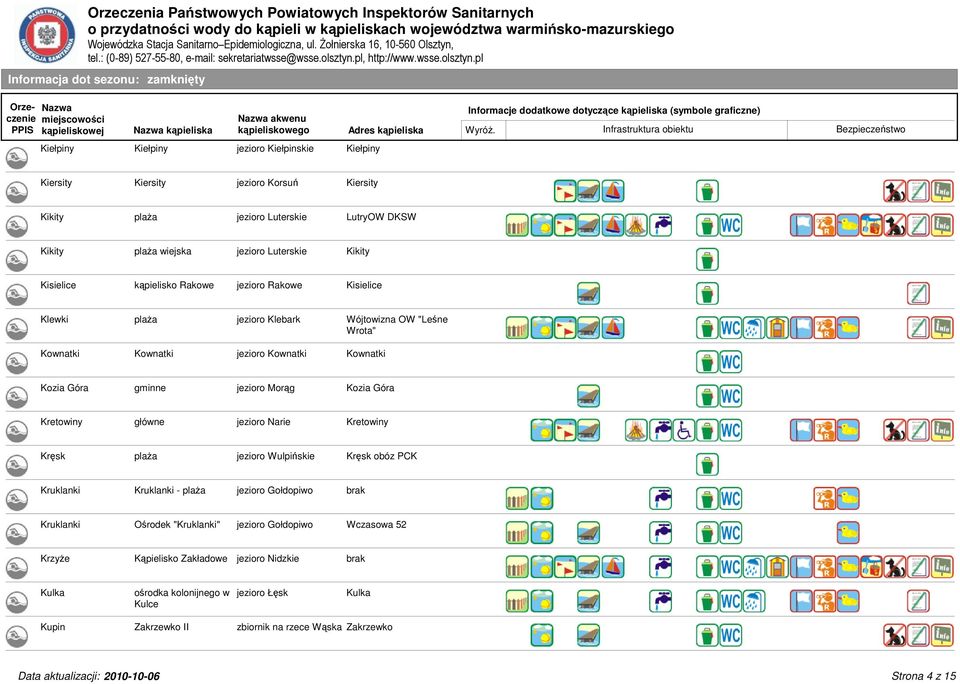Viewport: 960px width, 684px height.
Task: Click "jezioro Kiełpinskie" lake name
Action: coord(276,149)
